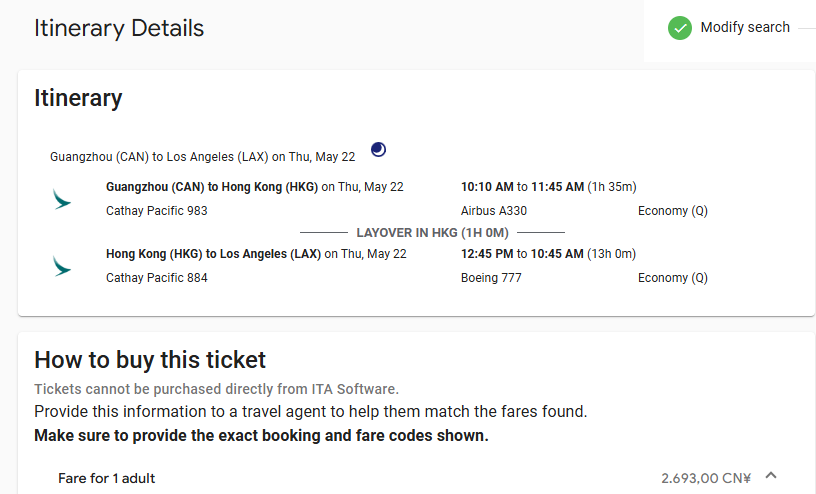The image size is (816, 494).
Task: Click Cathay Pacific logo for flight 884
Action: point(62,266)
